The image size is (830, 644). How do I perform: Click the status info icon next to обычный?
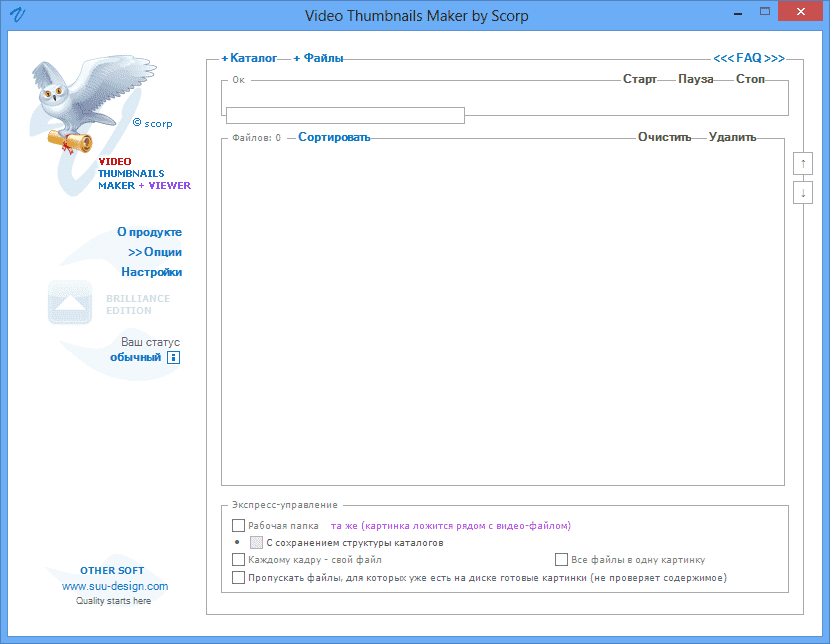[173, 358]
